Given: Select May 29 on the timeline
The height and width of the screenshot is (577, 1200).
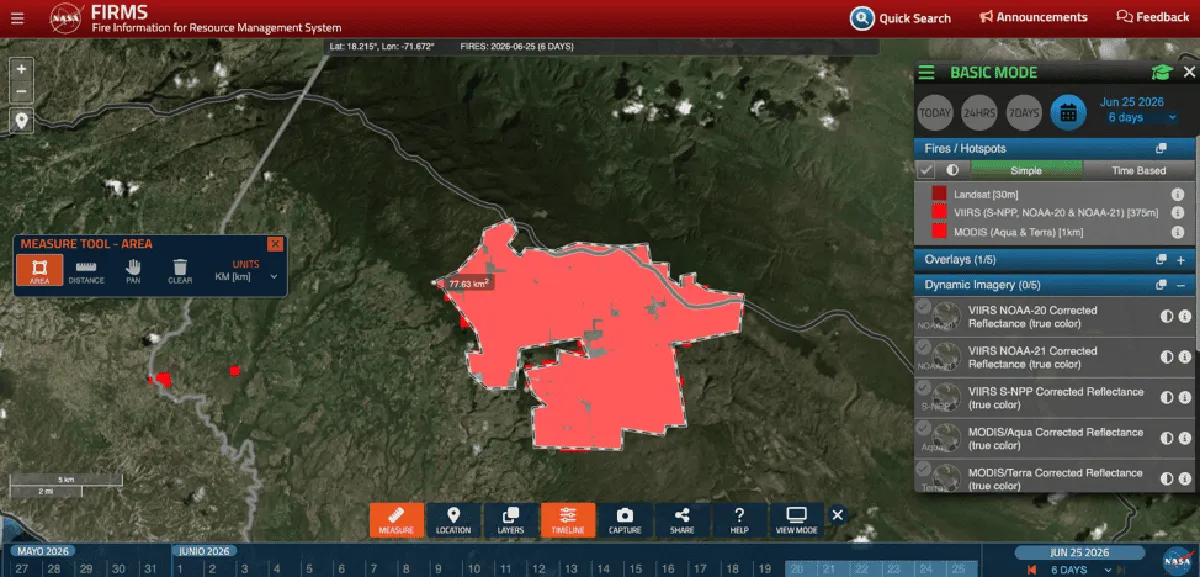Looking at the screenshot, I should [x=86, y=569].
